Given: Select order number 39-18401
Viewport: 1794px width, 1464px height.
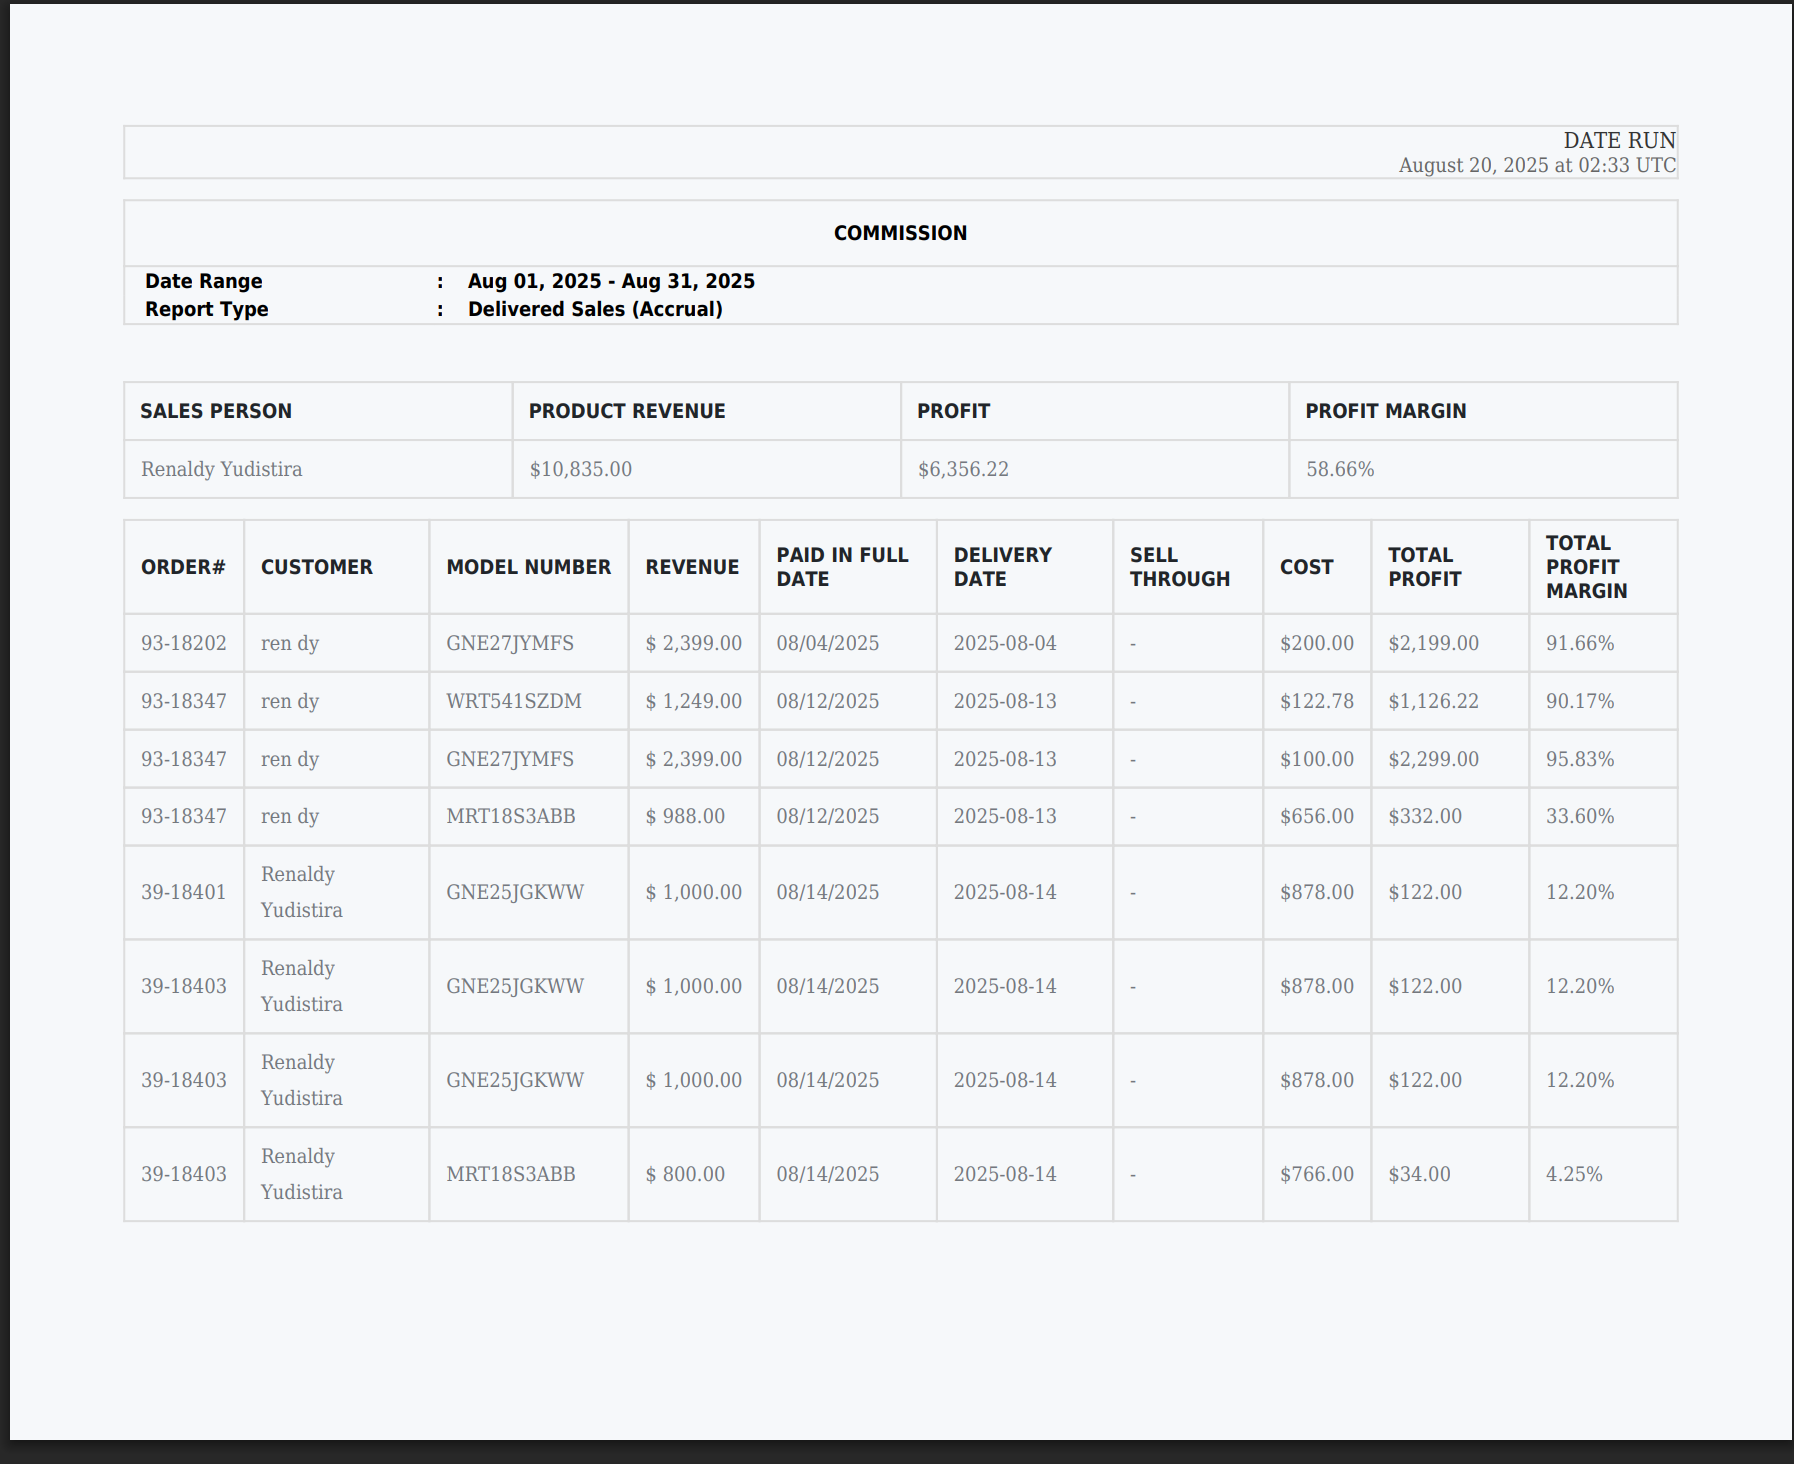Looking at the screenshot, I should 183,892.
